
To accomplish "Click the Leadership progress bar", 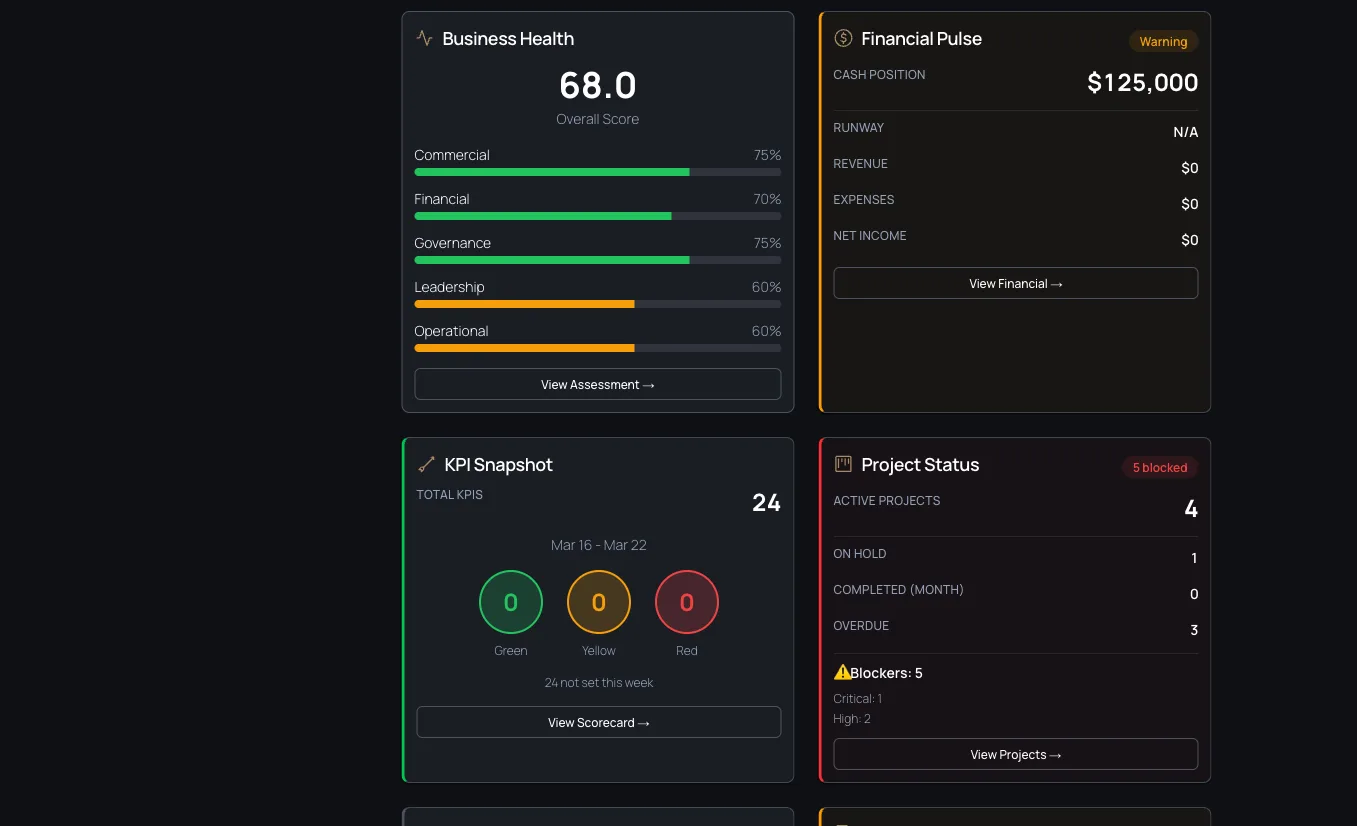I will pos(598,304).
